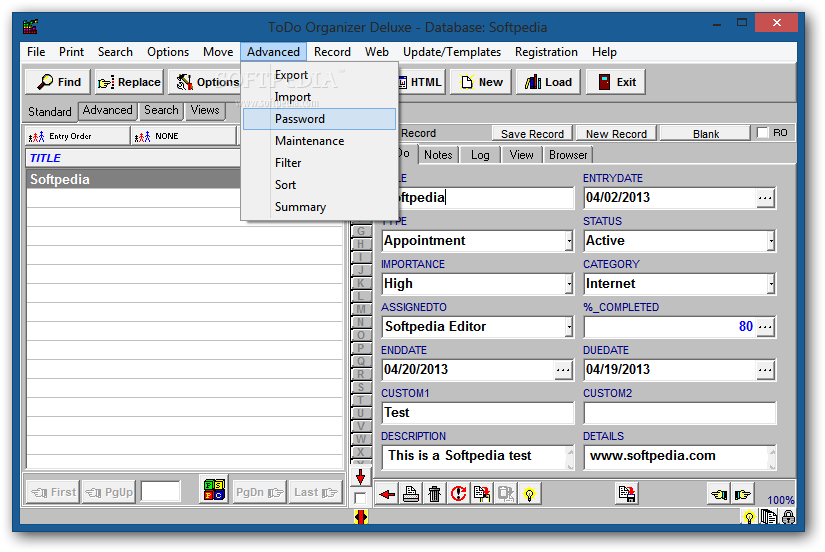Click the HTML toolbar button

[x=422, y=82]
